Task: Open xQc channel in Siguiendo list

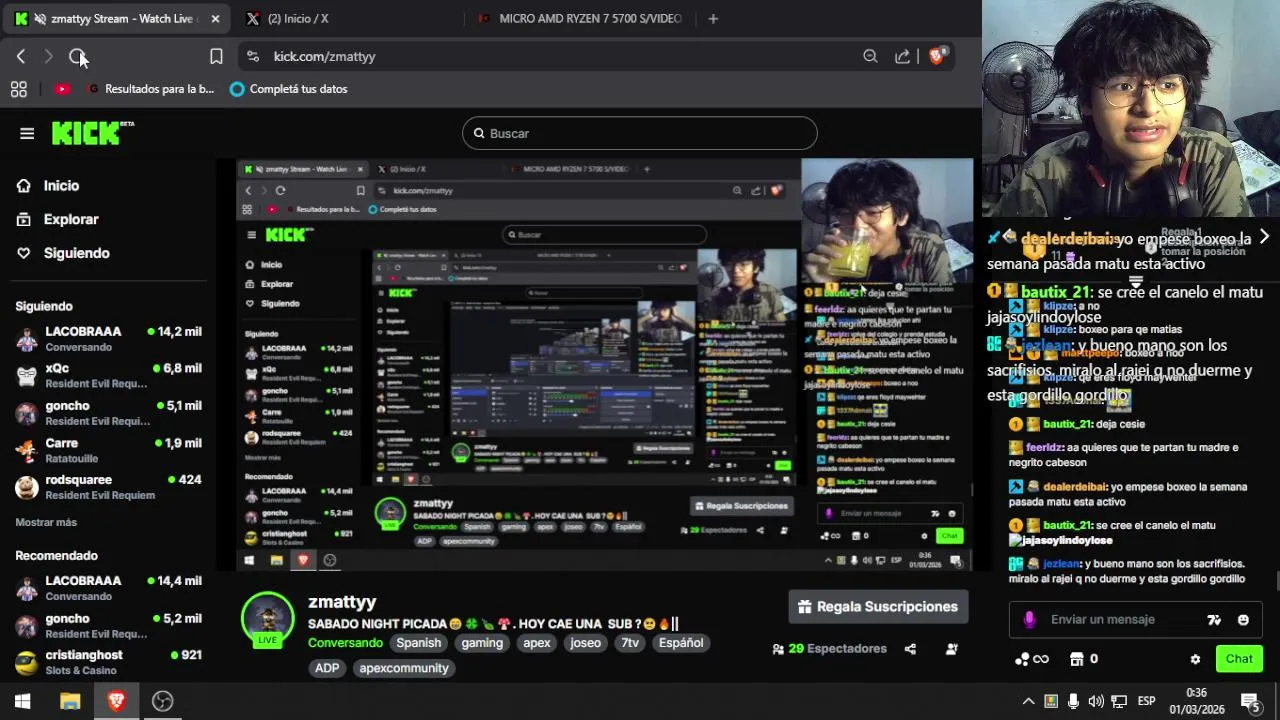Action: point(108,376)
